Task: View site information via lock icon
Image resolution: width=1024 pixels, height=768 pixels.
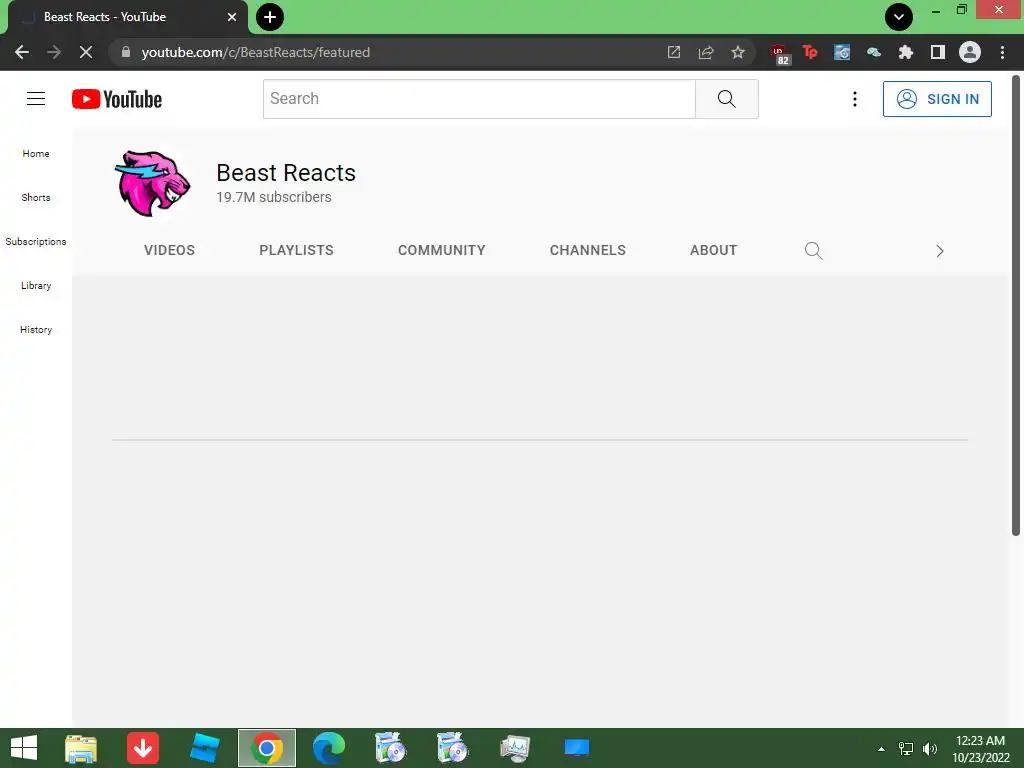Action: pos(125,52)
